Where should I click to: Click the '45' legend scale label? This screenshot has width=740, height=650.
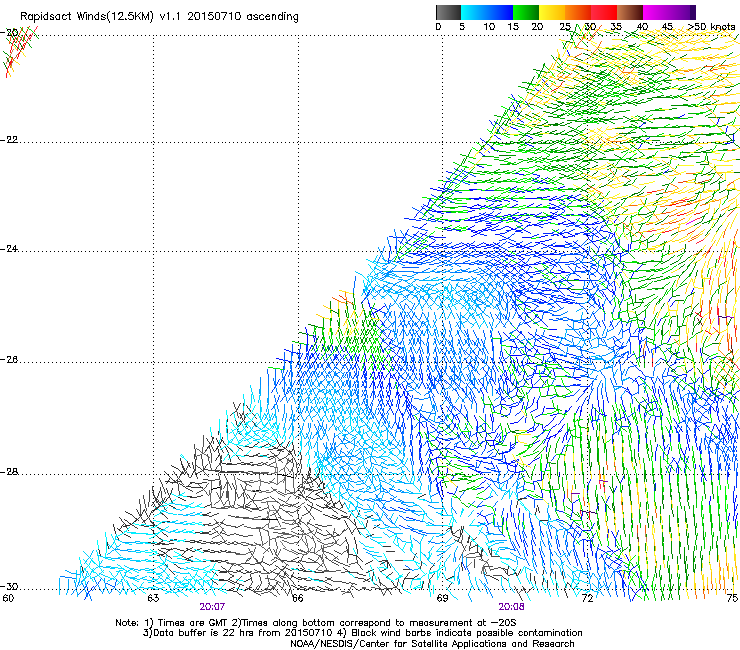coord(667,27)
